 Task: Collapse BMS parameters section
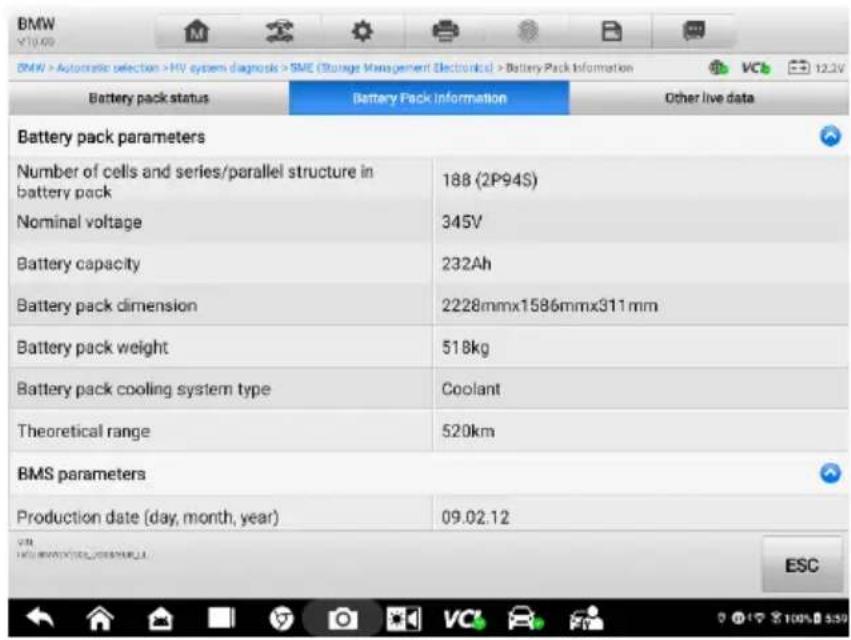(x=830, y=473)
